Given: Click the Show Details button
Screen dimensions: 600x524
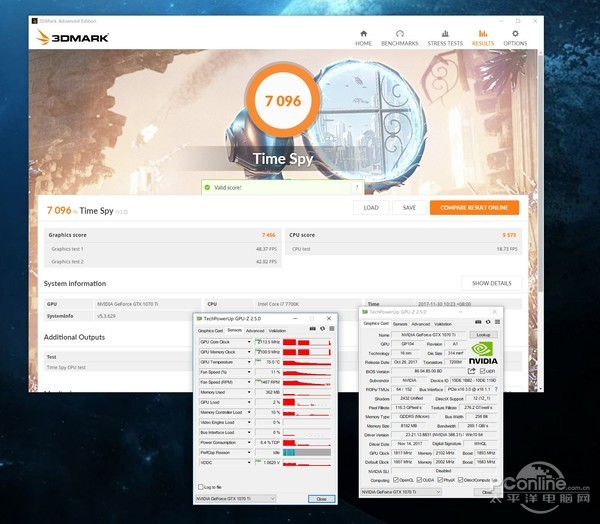Looking at the screenshot, I should coord(493,283).
